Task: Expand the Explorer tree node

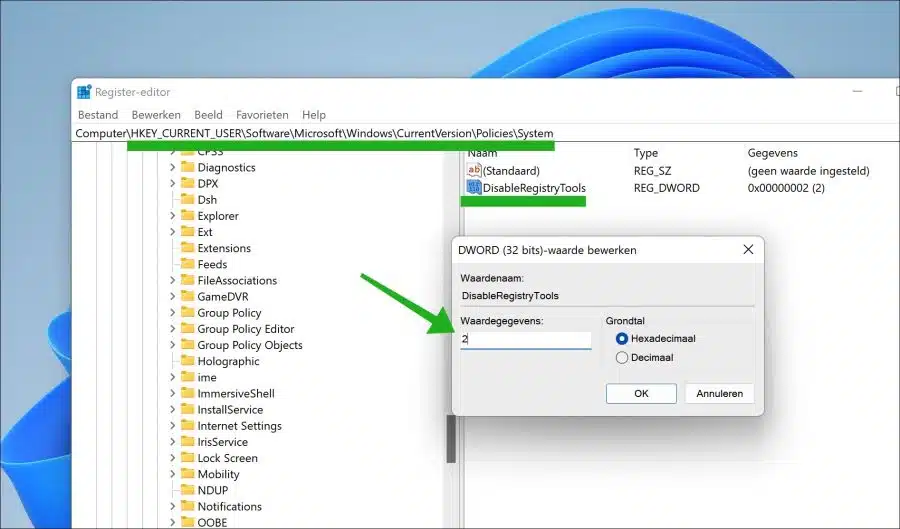Action: click(x=173, y=215)
